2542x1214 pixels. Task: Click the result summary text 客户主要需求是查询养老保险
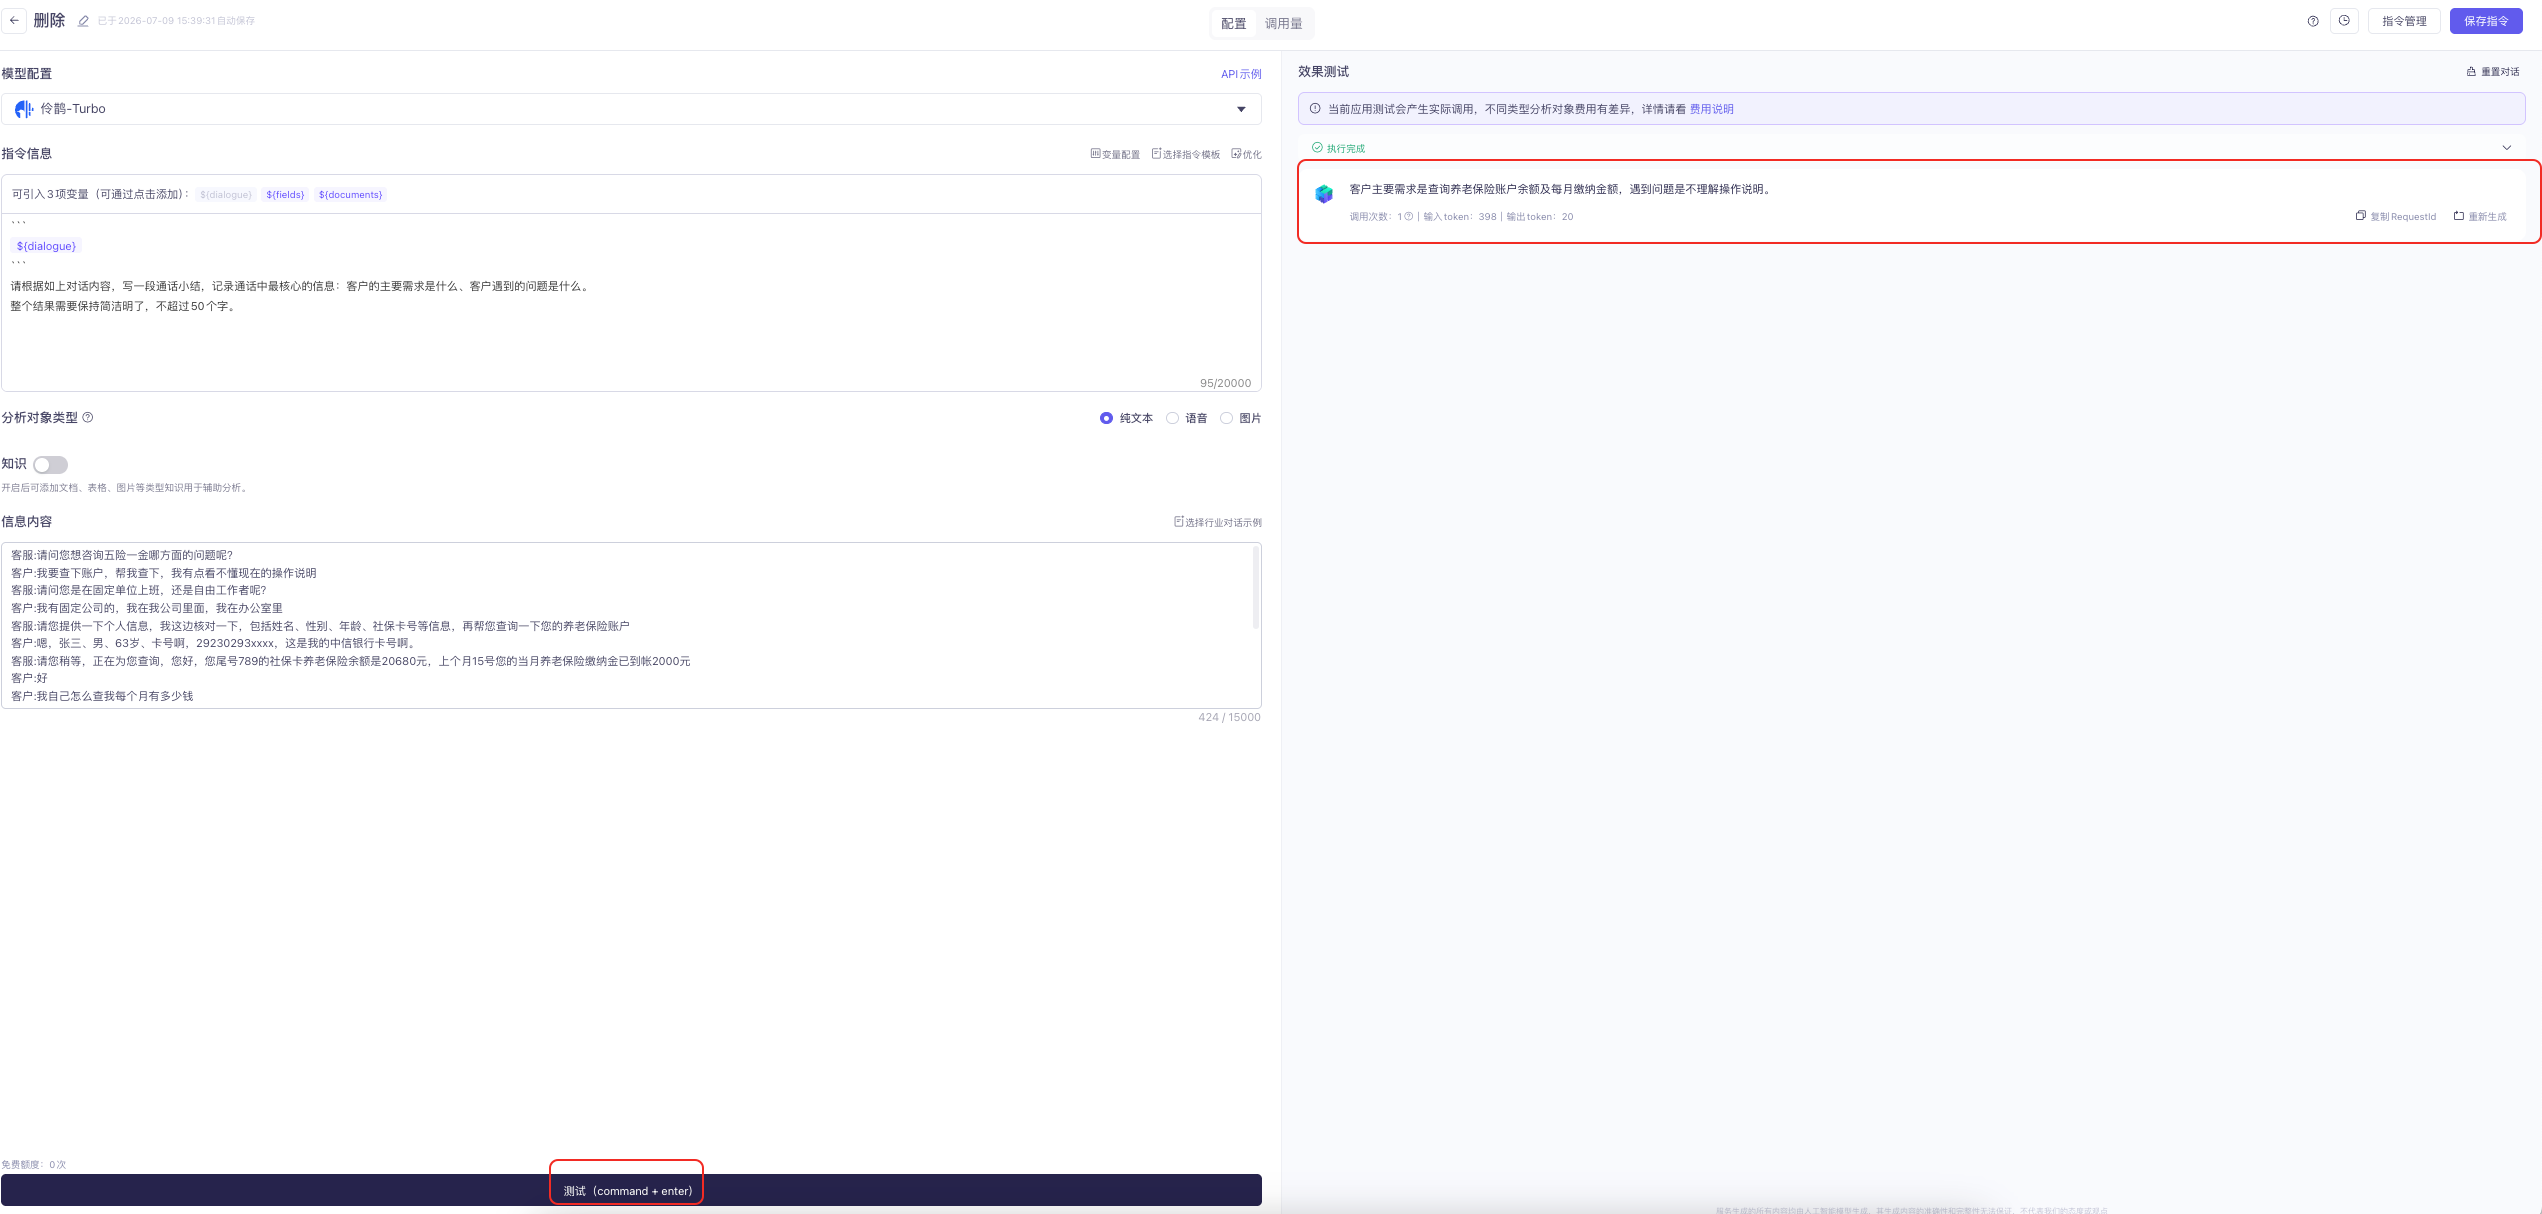pyautogui.click(x=1562, y=189)
